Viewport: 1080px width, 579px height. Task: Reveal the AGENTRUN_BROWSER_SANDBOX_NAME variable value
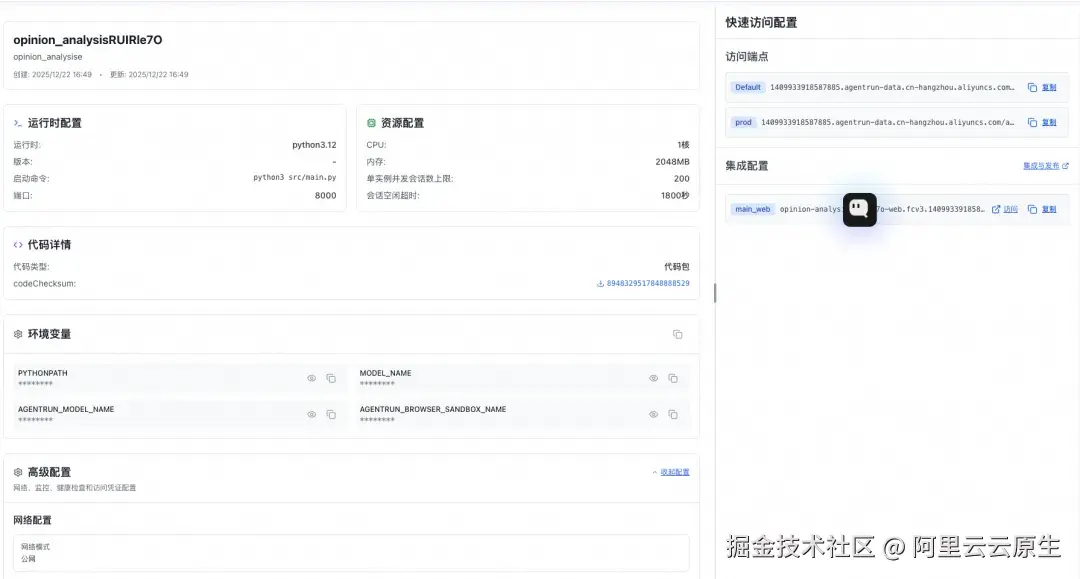[651, 414]
